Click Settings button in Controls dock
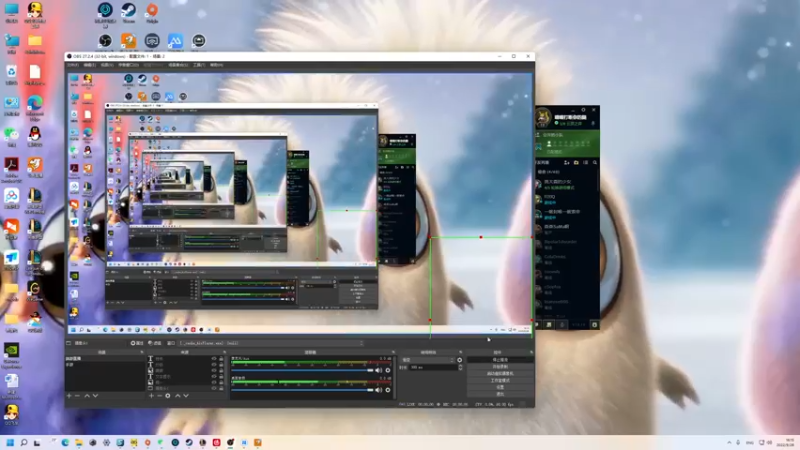 (500, 387)
